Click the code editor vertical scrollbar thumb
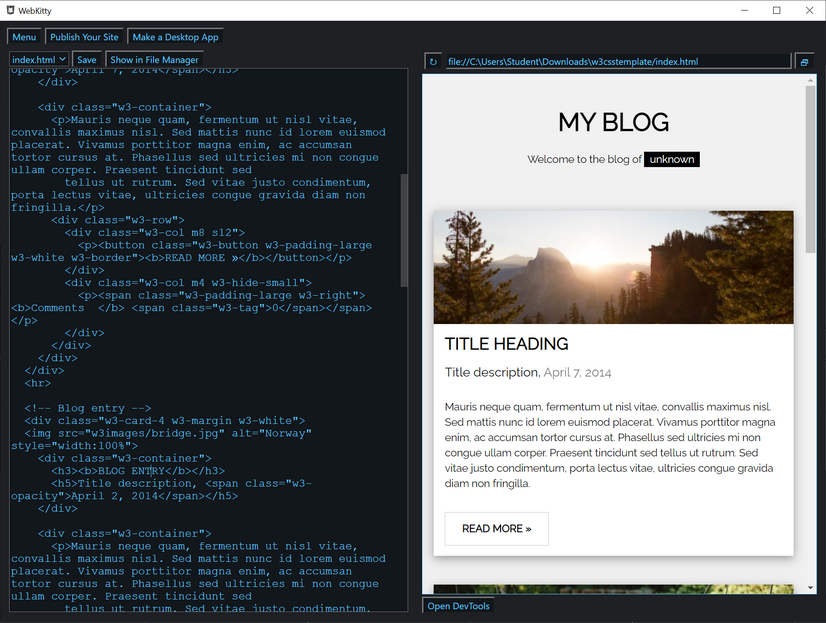 click(x=404, y=230)
